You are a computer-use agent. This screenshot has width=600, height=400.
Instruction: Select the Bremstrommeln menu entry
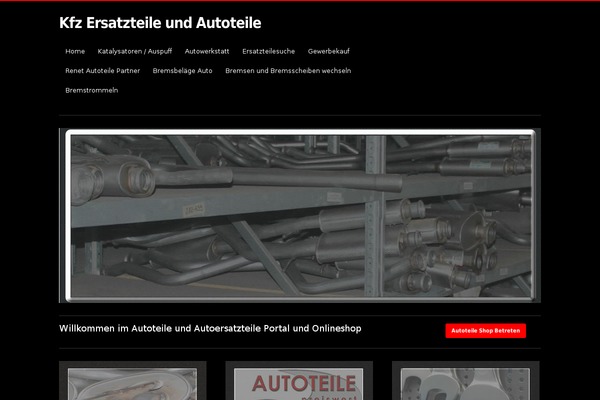point(91,90)
